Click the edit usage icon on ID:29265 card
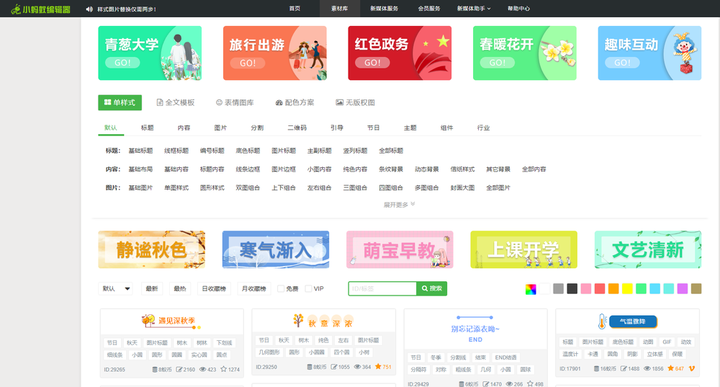The height and width of the screenshot is (387, 720). click(x=179, y=369)
